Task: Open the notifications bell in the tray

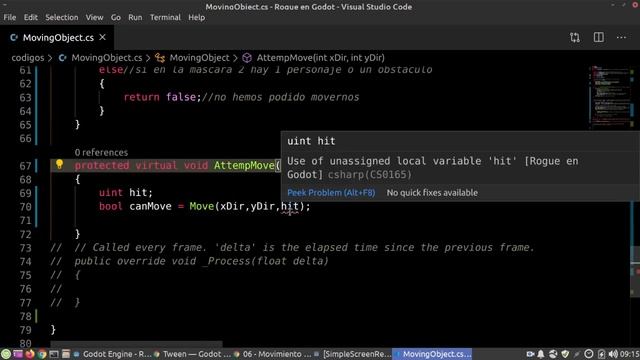Action: point(541,354)
